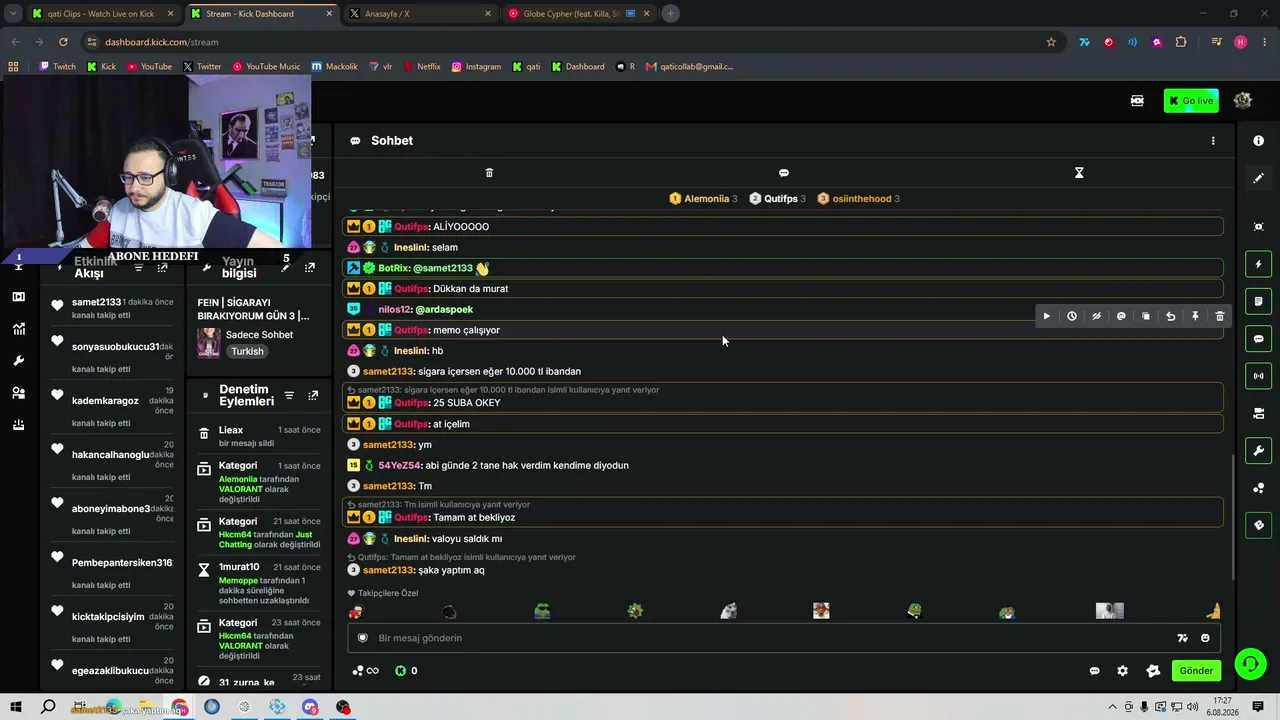
Task: Click the Gönder send button
Action: pos(1196,671)
